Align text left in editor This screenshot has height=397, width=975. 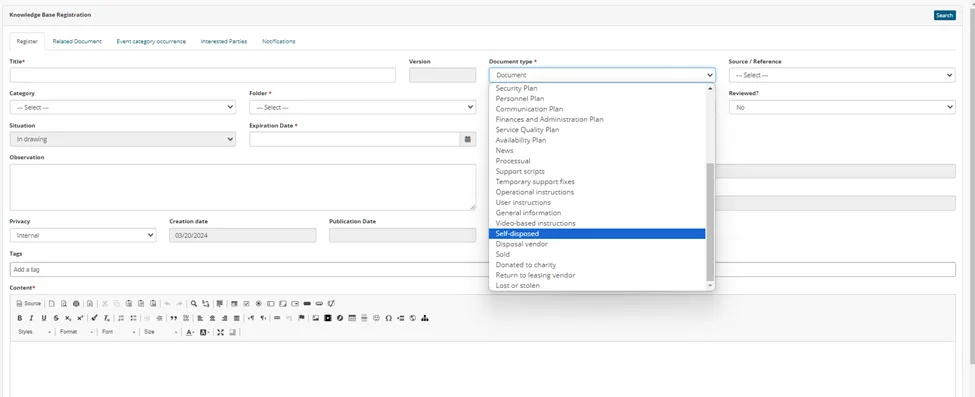point(200,318)
